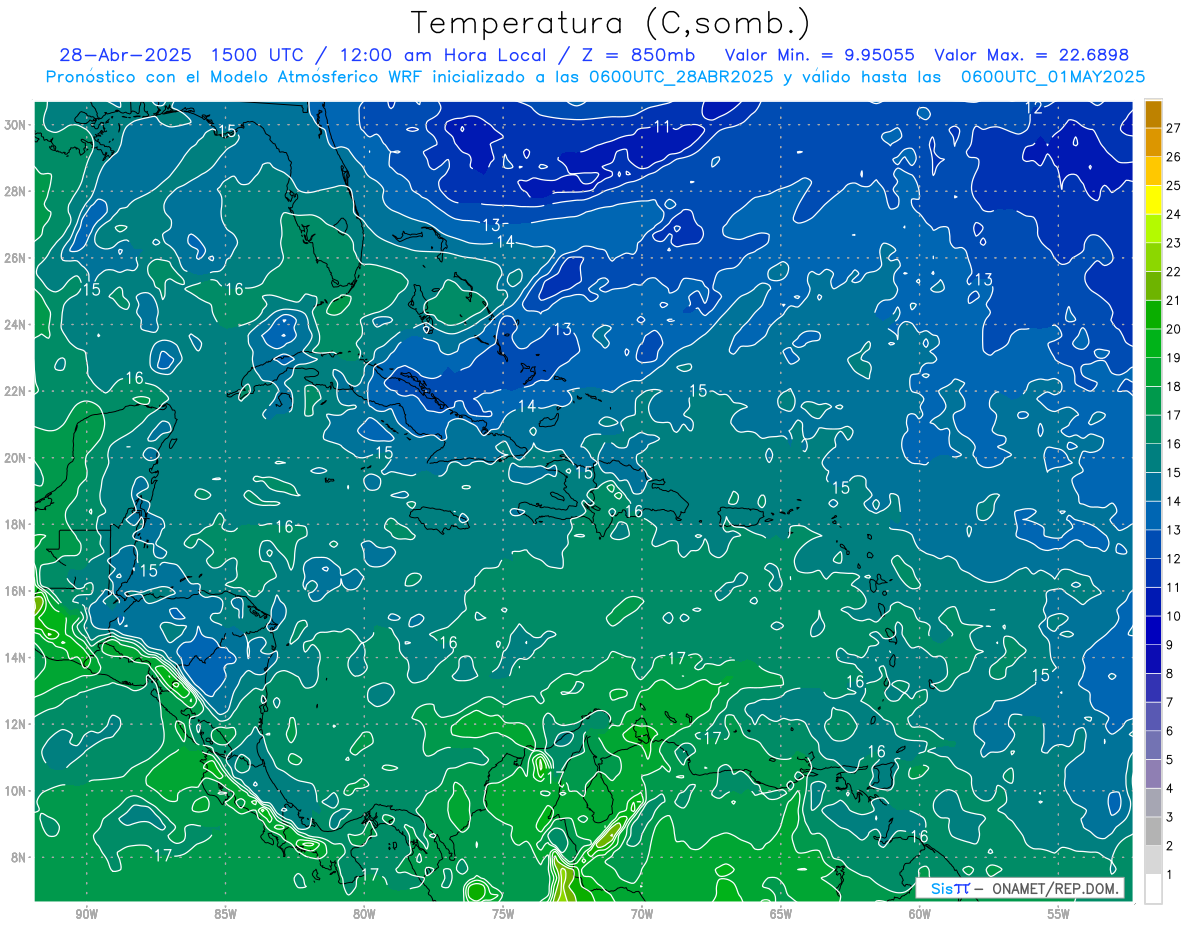Viewport: 1200px width, 927px height.
Task: Click the top orange-brown swatch of color legend
Action: [1153, 114]
